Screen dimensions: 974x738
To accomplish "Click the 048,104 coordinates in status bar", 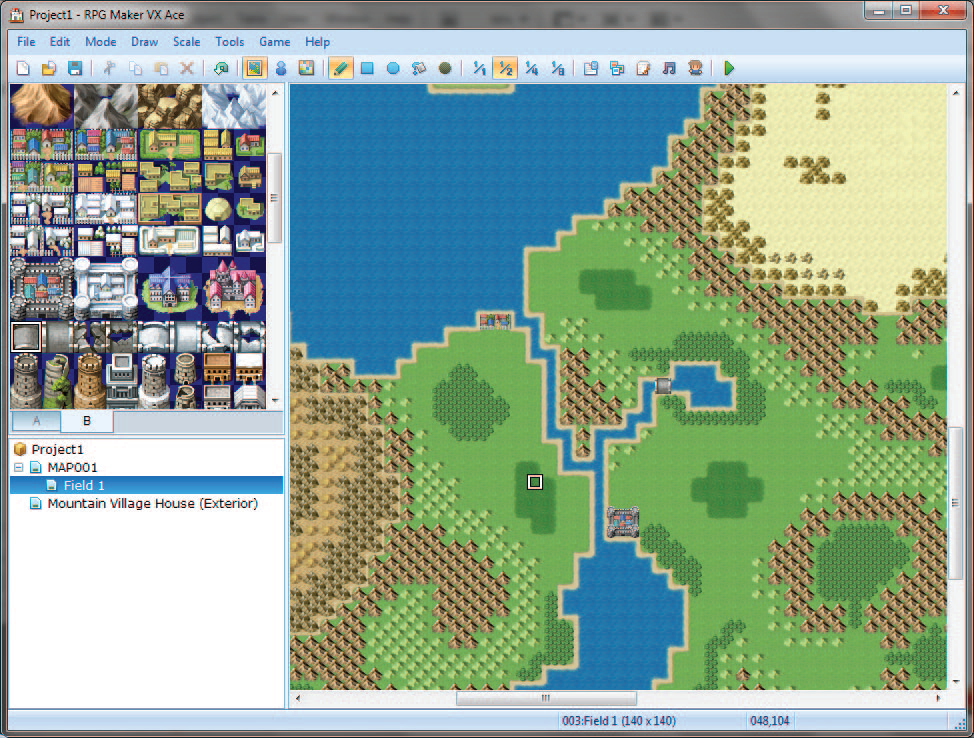I will [770, 721].
